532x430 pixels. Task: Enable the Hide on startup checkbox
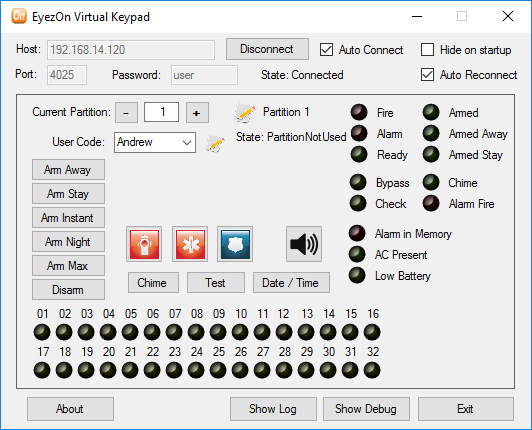(427, 50)
